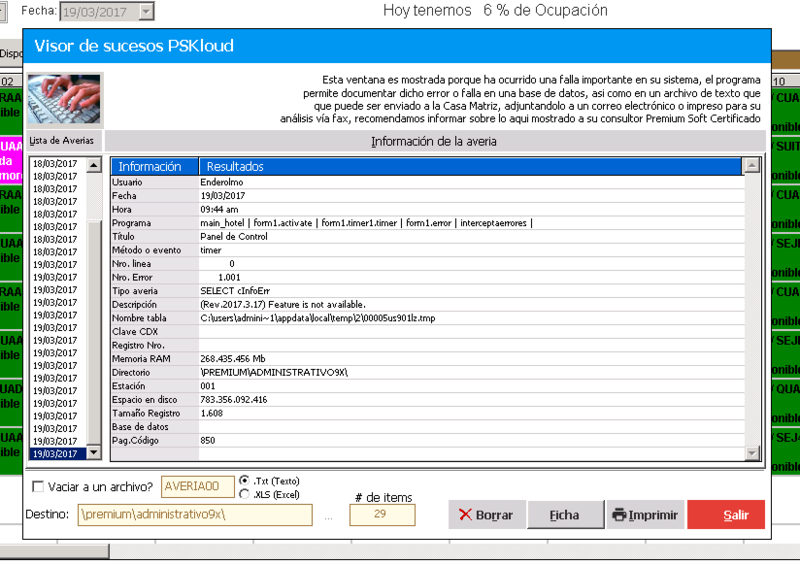Click the 'Registro Nro.' row label
The image size is (800, 565).
pyautogui.click(x=138, y=346)
